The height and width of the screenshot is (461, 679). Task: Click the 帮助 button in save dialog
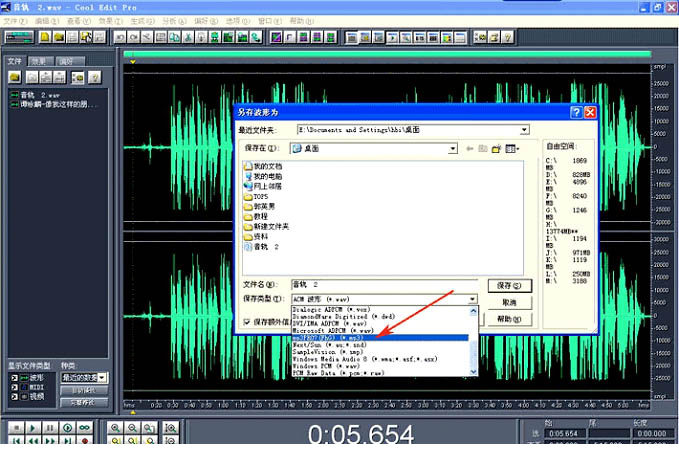click(x=510, y=319)
